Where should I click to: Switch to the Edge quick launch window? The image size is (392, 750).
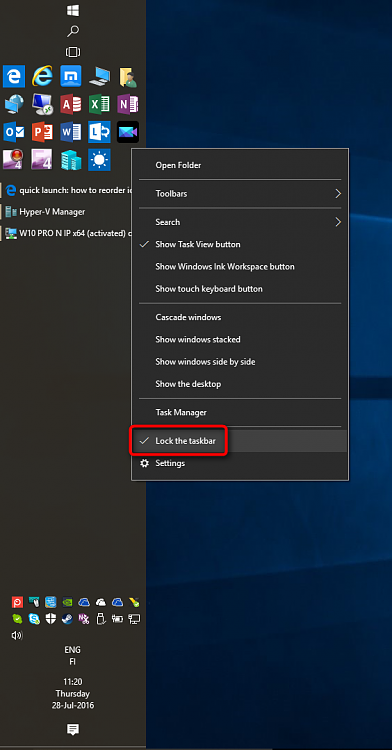pos(67,190)
